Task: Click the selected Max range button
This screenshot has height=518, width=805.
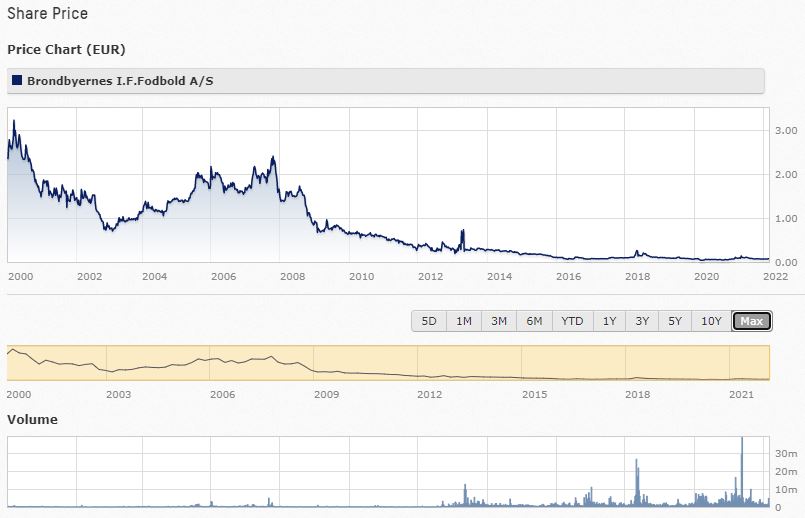Action: click(751, 321)
